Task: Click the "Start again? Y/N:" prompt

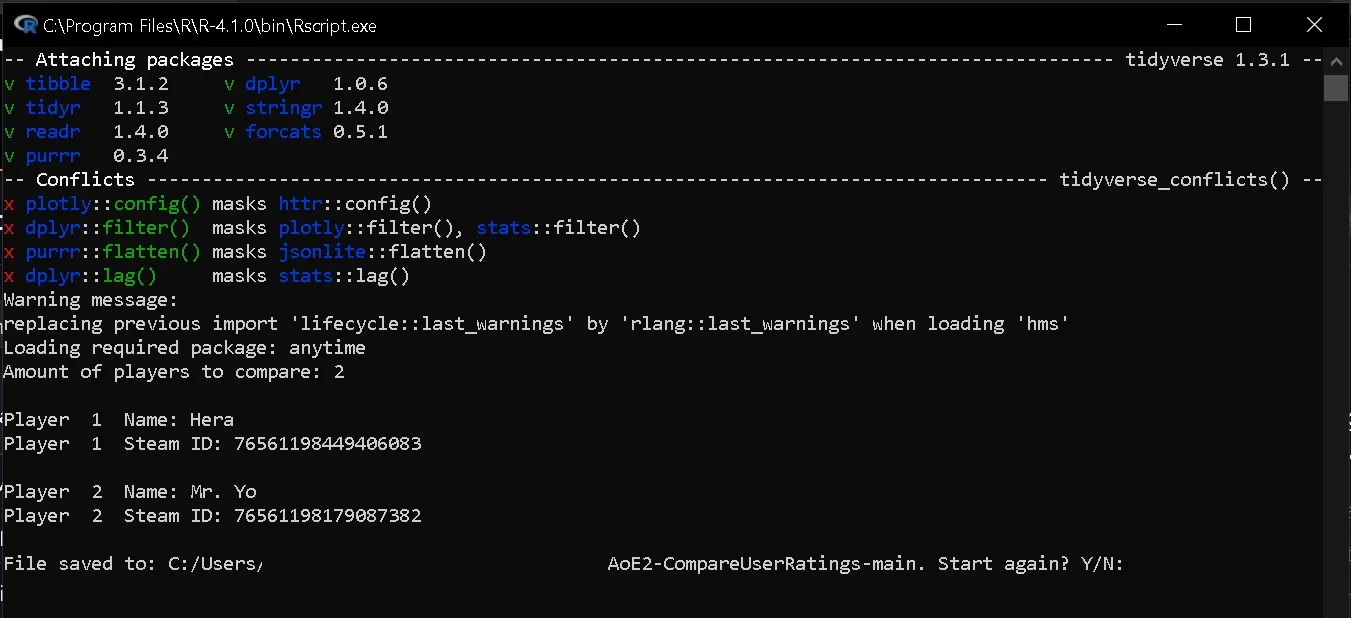Action: 1031,564
